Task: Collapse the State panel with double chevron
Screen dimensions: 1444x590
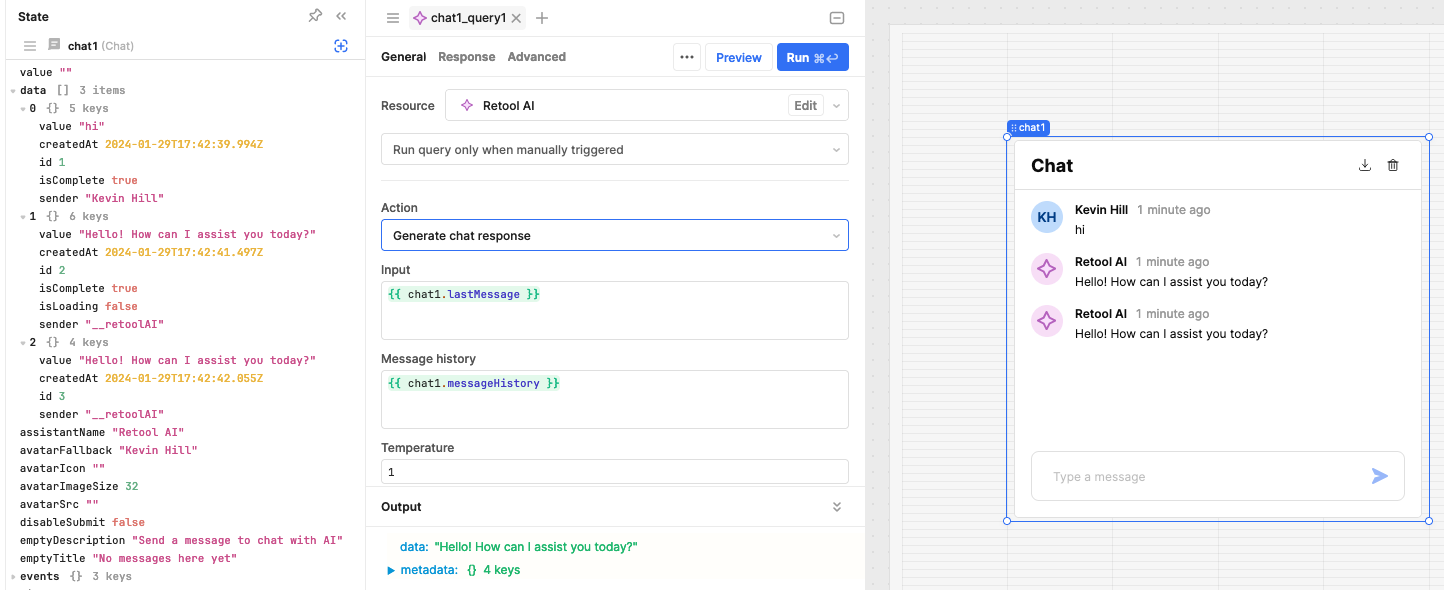Action: 341,16
